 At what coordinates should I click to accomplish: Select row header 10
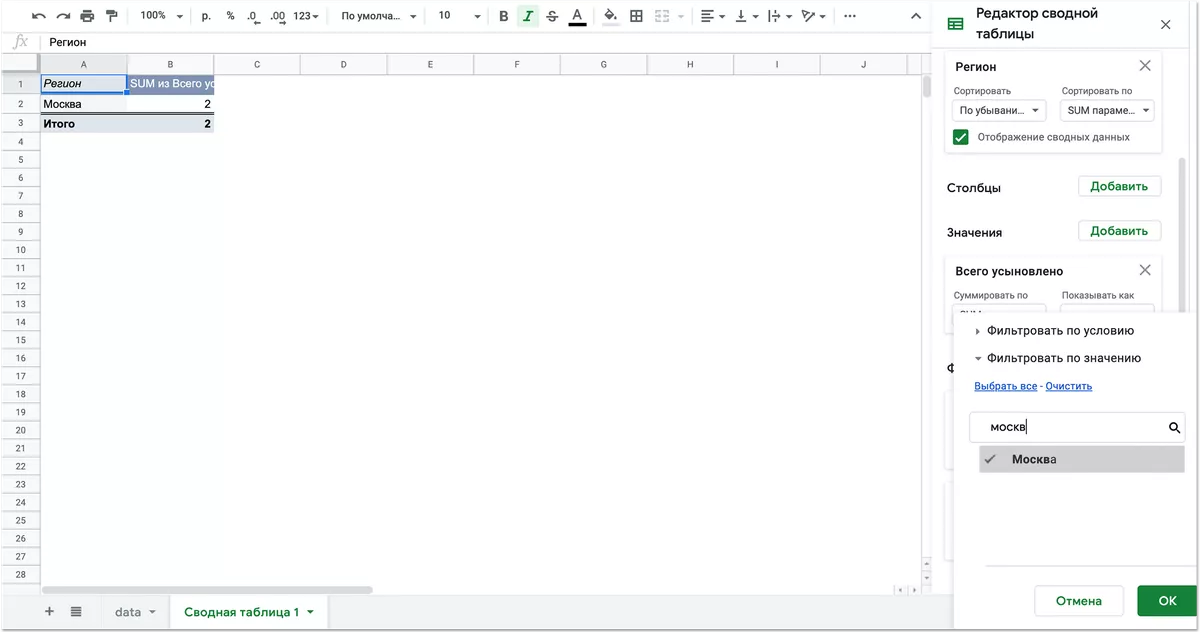click(20, 250)
